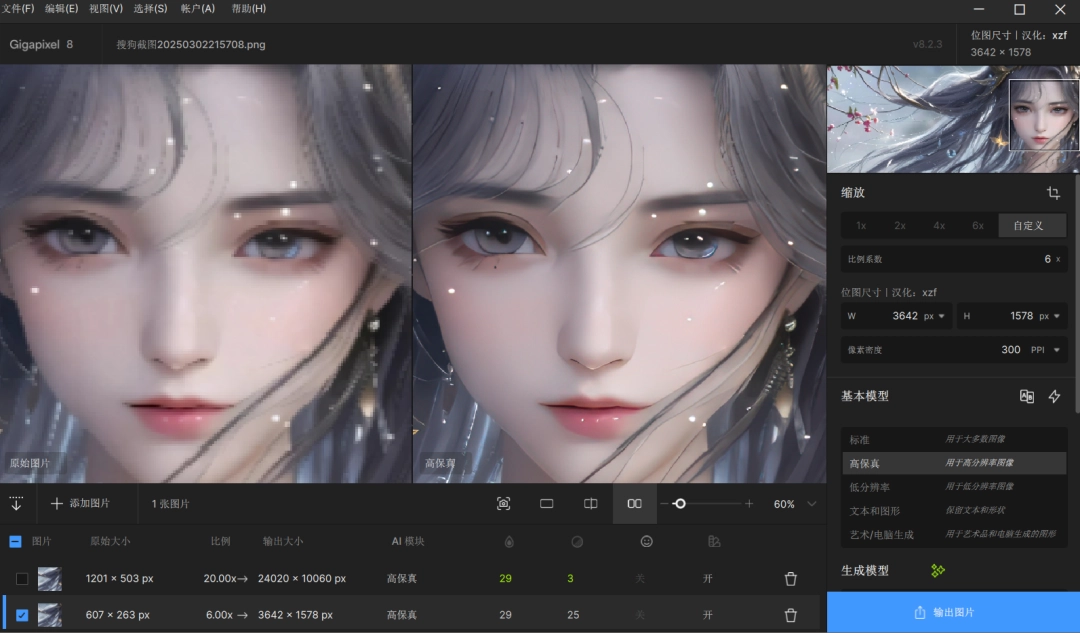Select the 标准 model option

click(x=954, y=439)
